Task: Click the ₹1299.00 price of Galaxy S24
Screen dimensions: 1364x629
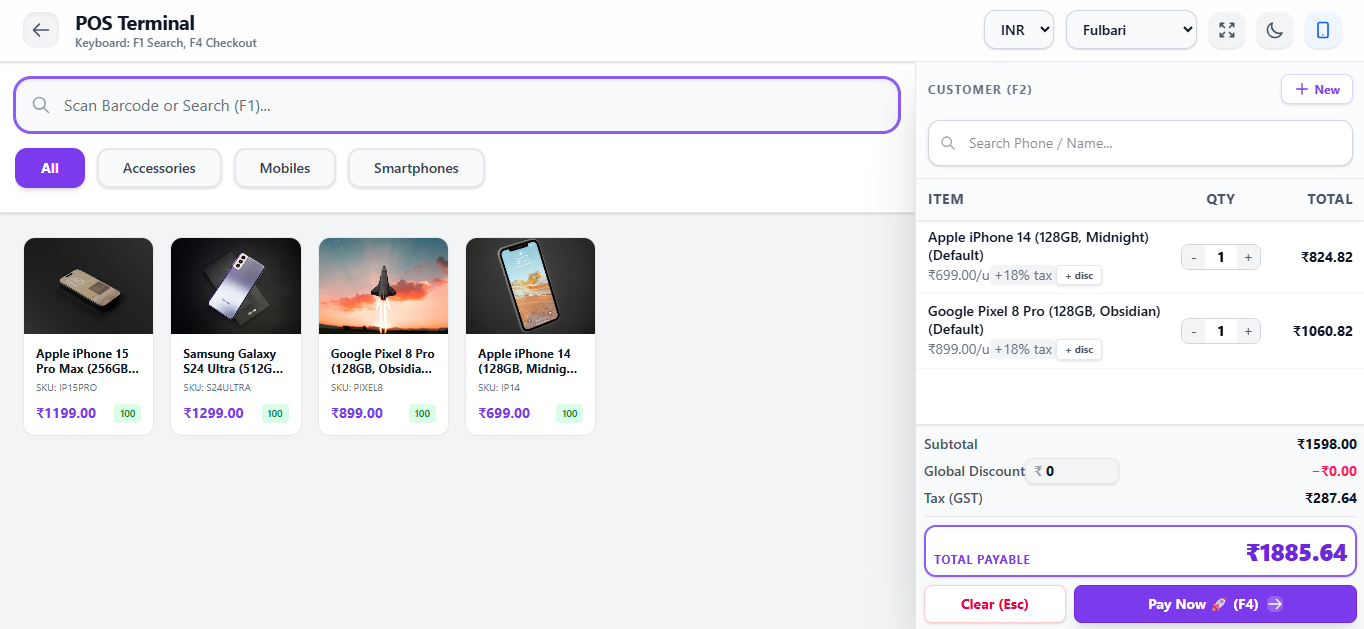Action: point(213,413)
